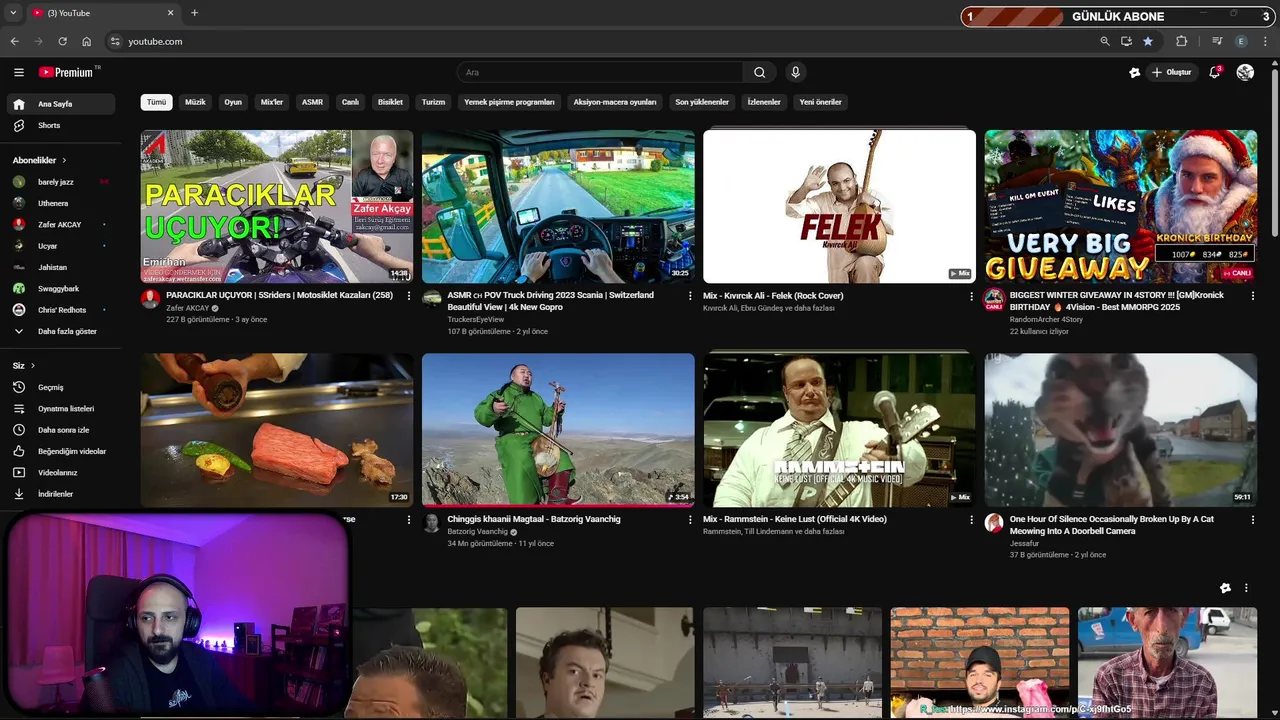Open the YouTube hamburger guide menu

[x=19, y=72]
